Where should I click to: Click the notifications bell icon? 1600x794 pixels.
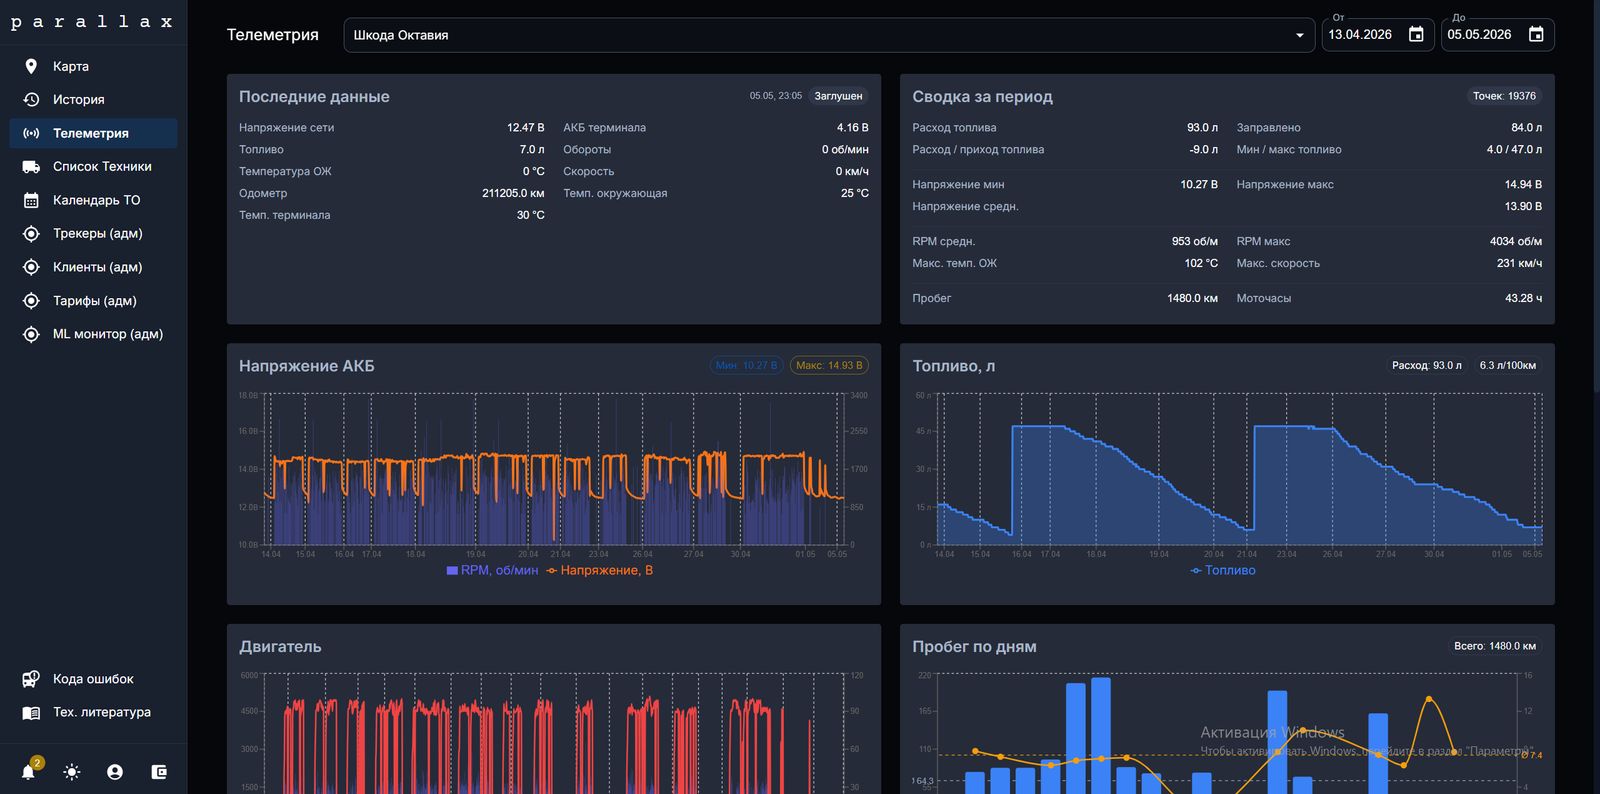tap(28, 772)
